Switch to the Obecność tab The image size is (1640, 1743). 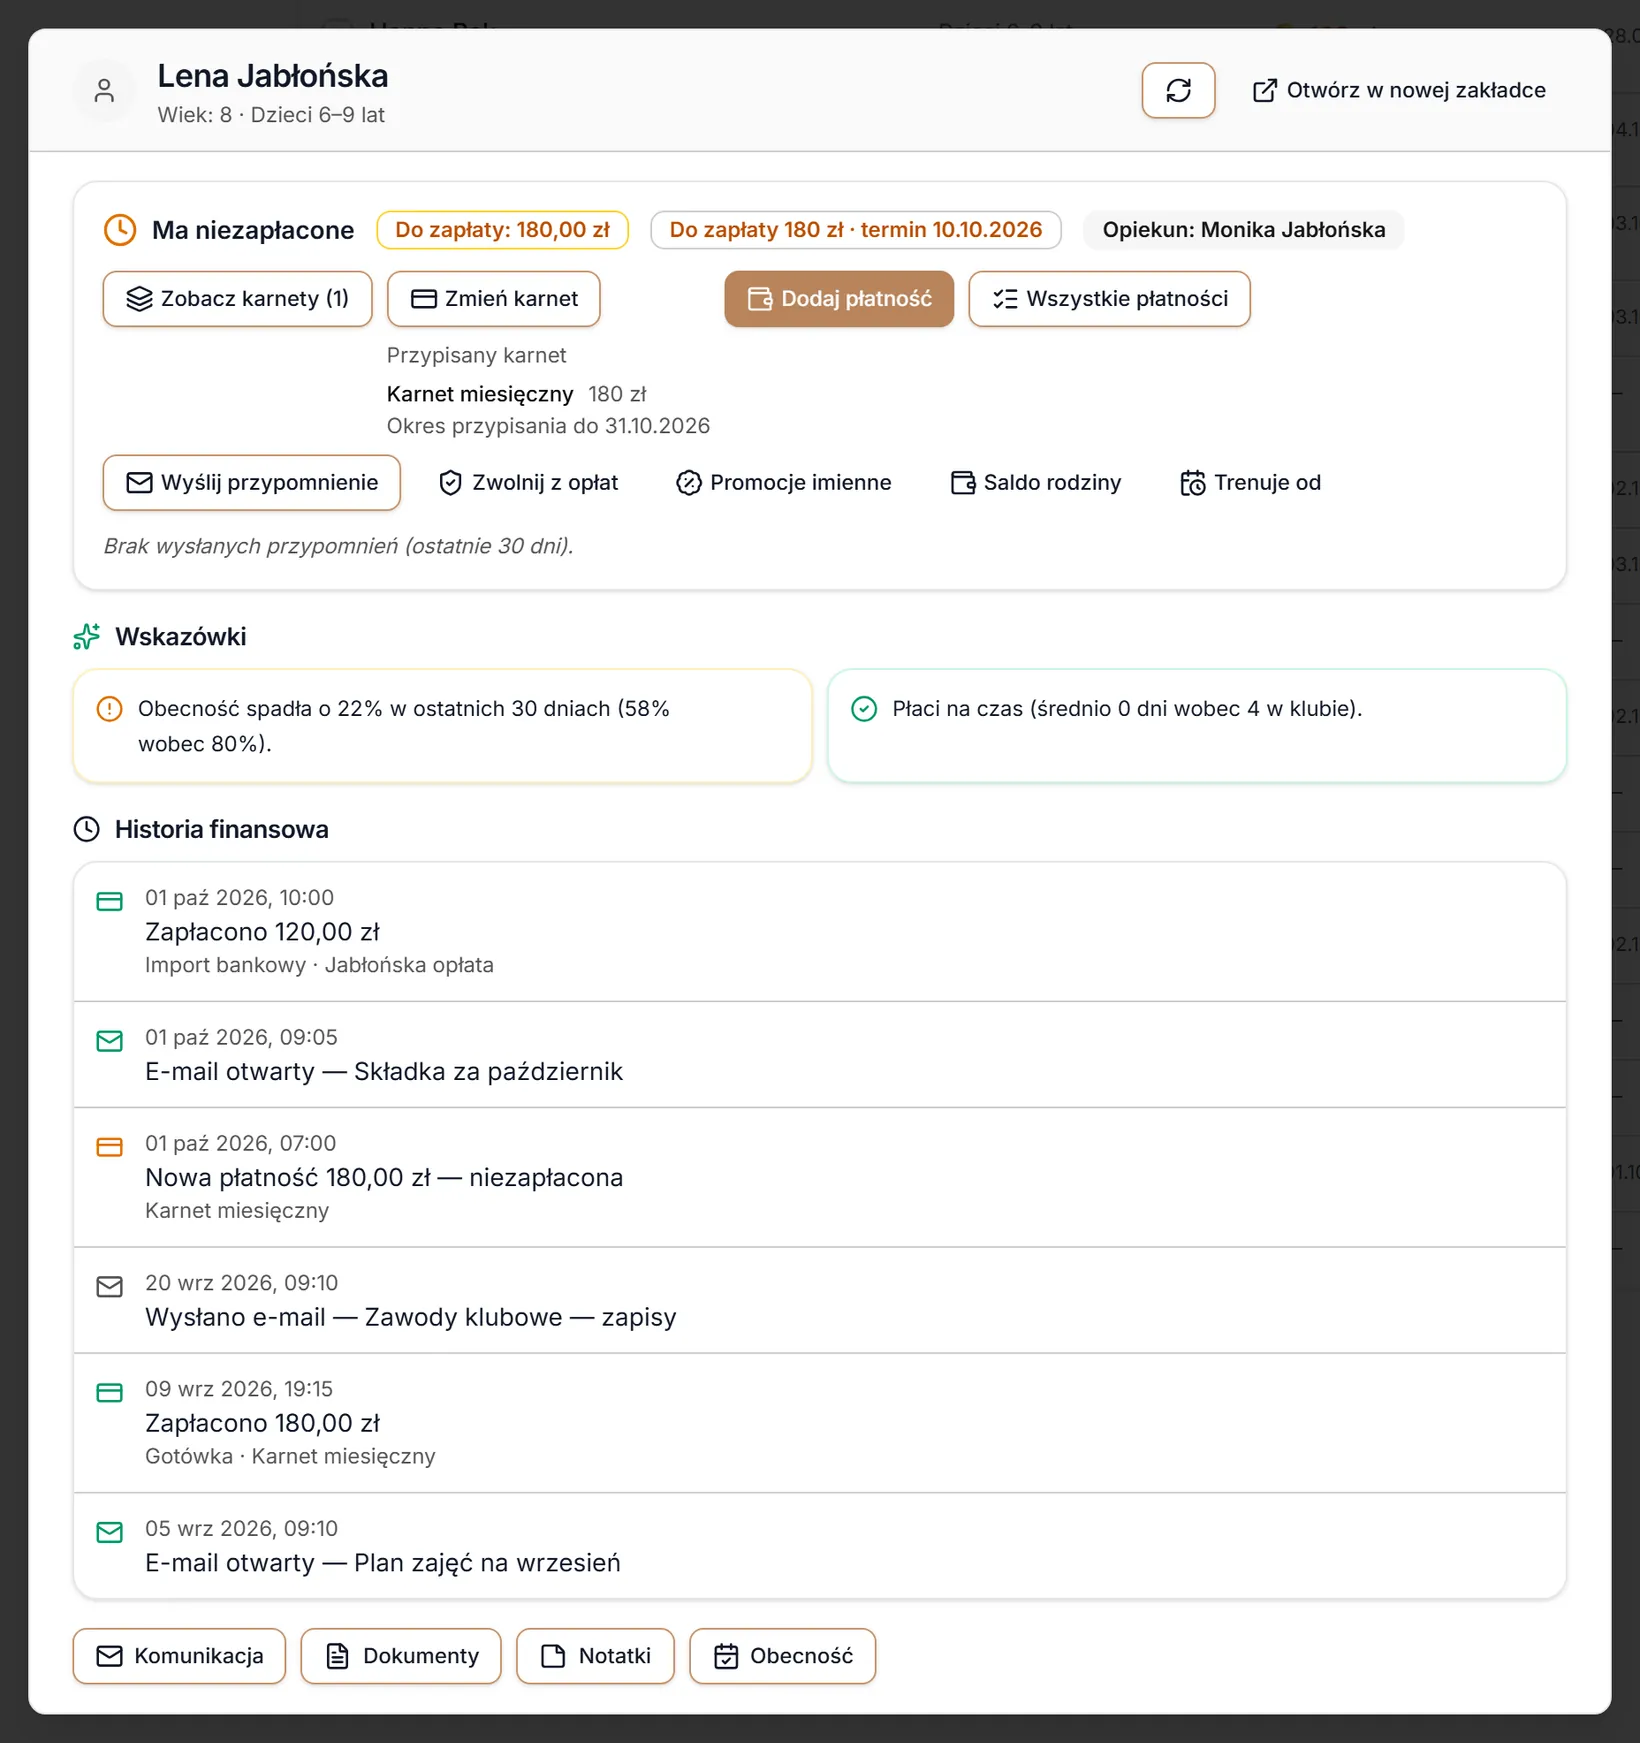tap(782, 1656)
